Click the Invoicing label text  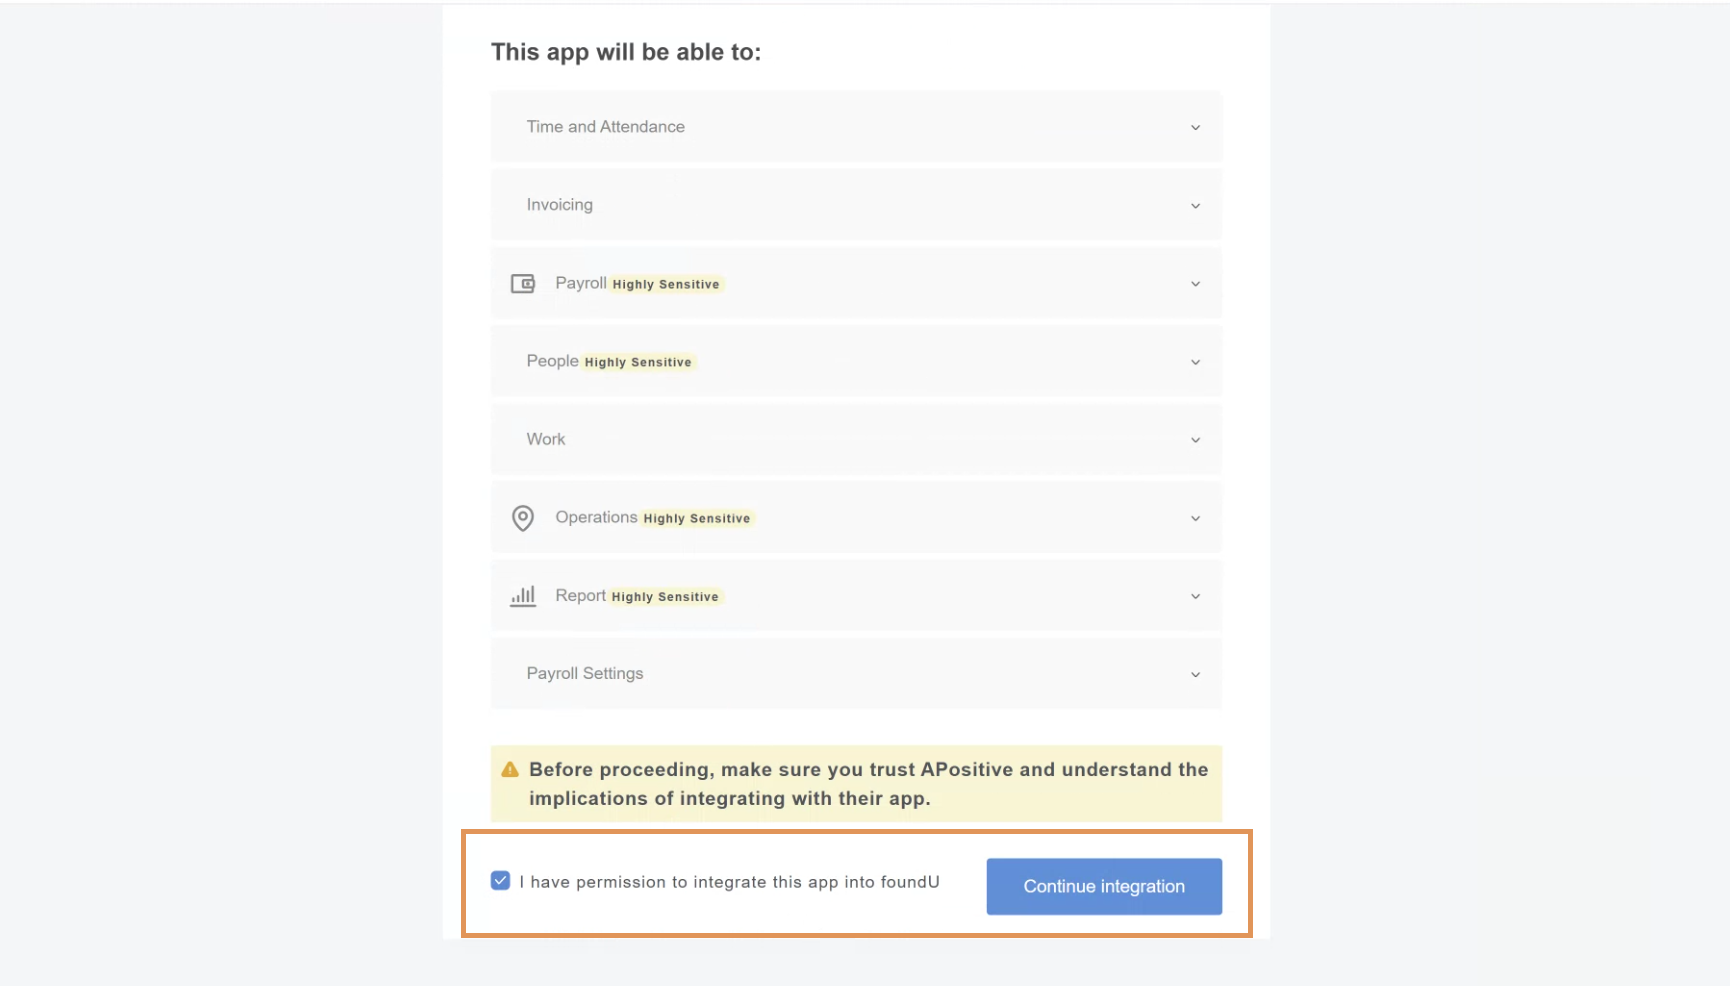coord(560,205)
